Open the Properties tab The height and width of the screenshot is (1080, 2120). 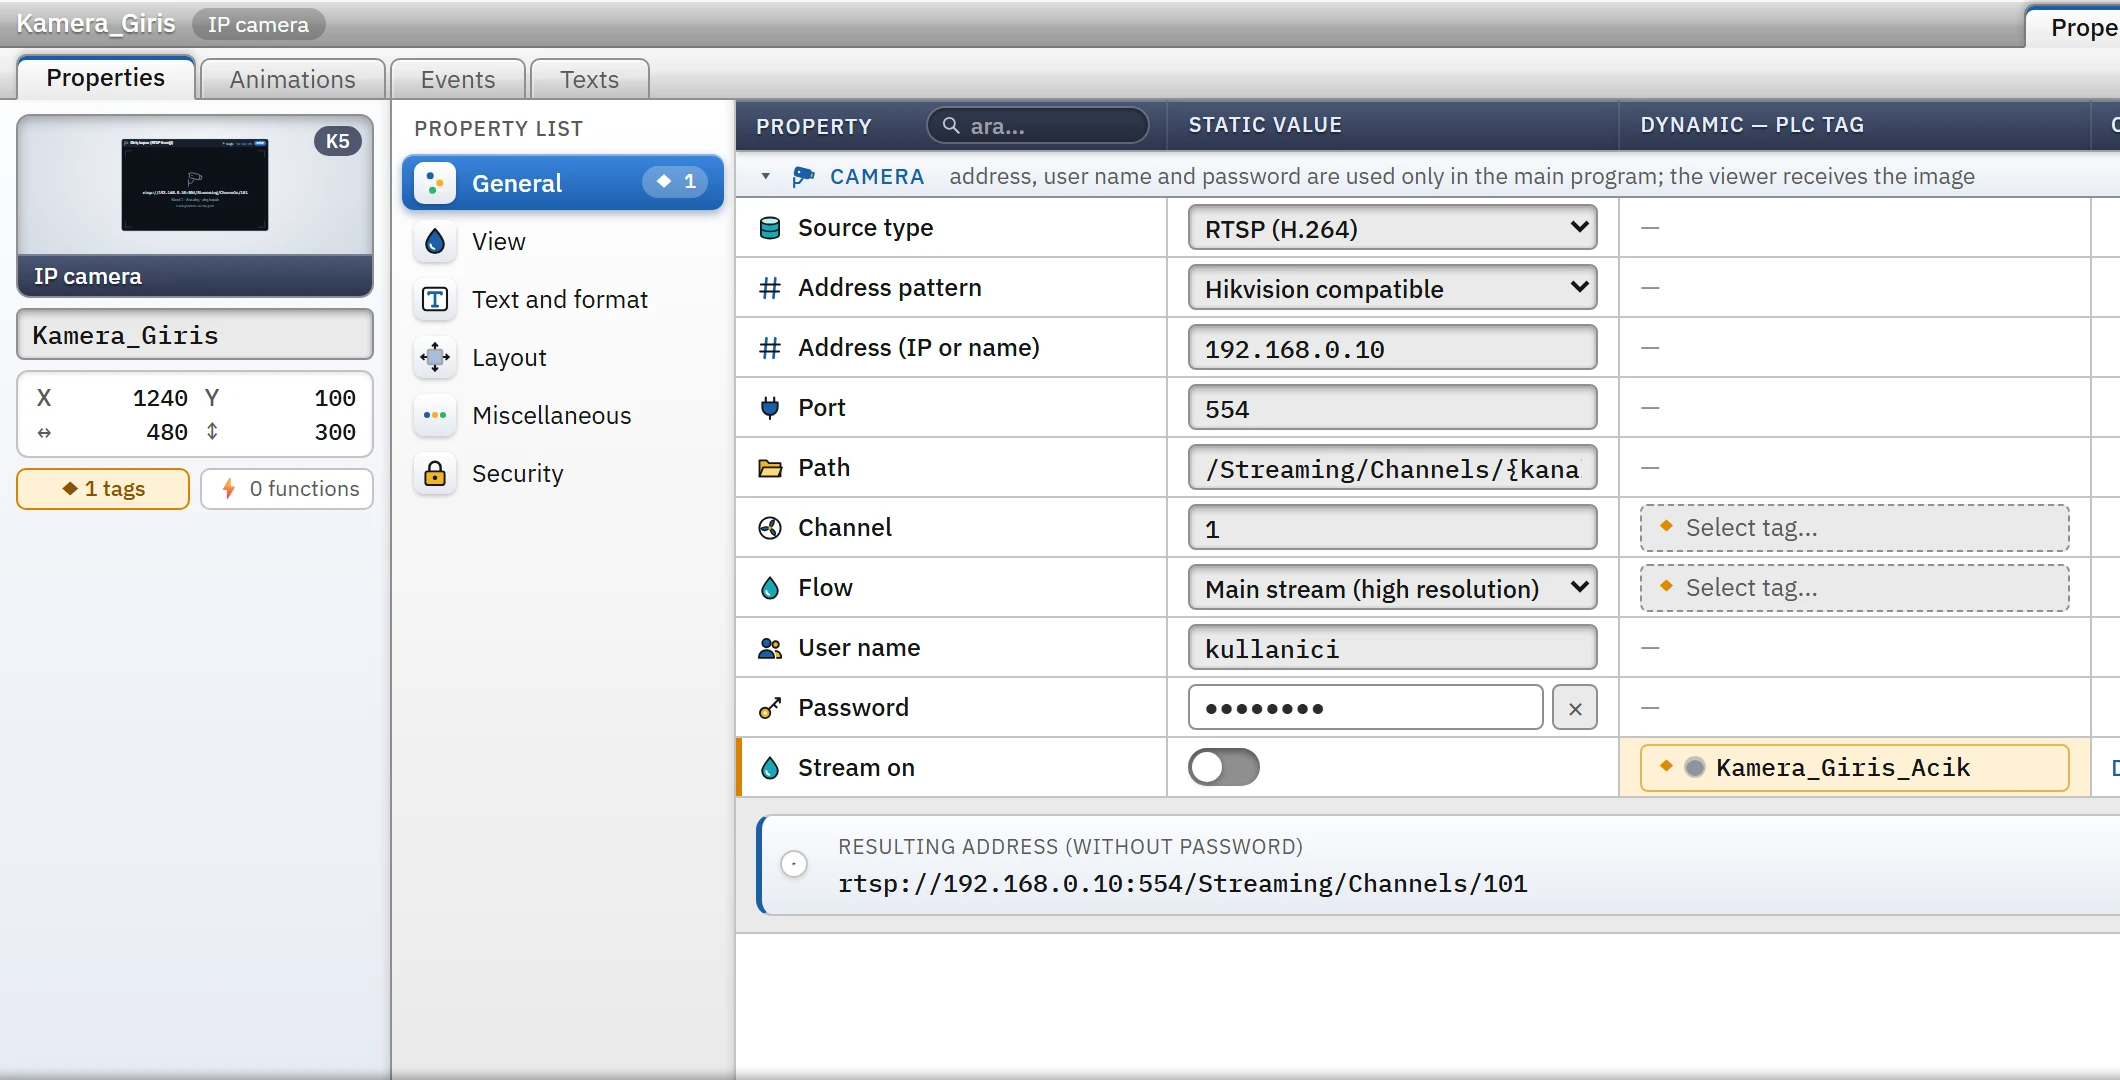tap(106, 78)
